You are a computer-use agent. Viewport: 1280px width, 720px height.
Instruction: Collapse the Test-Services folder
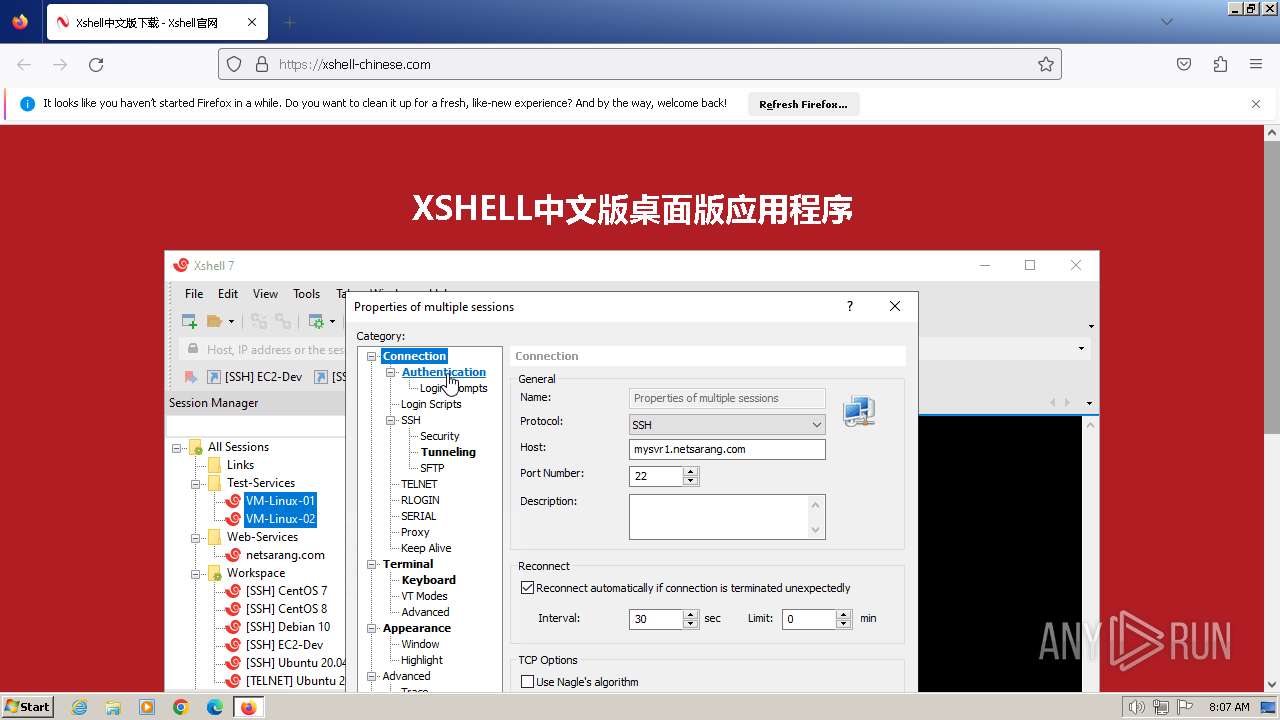pos(196,483)
